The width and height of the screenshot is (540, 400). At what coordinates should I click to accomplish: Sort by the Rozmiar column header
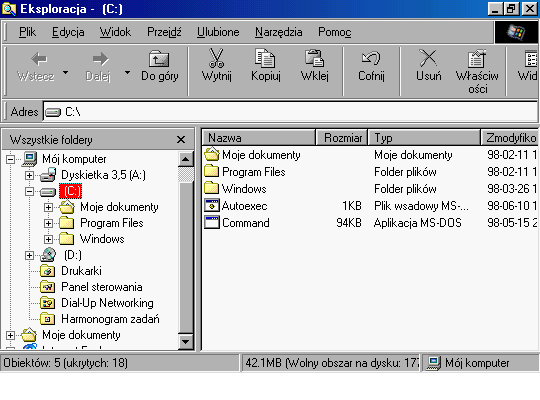pyautogui.click(x=342, y=138)
